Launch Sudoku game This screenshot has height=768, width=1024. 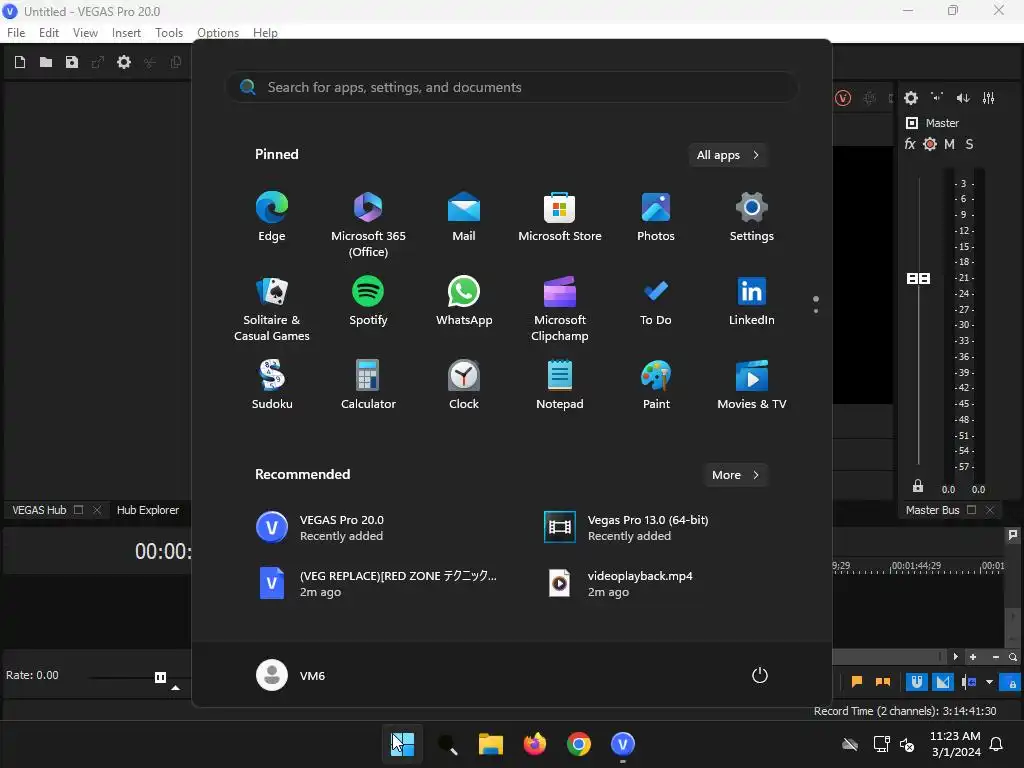pos(272,385)
